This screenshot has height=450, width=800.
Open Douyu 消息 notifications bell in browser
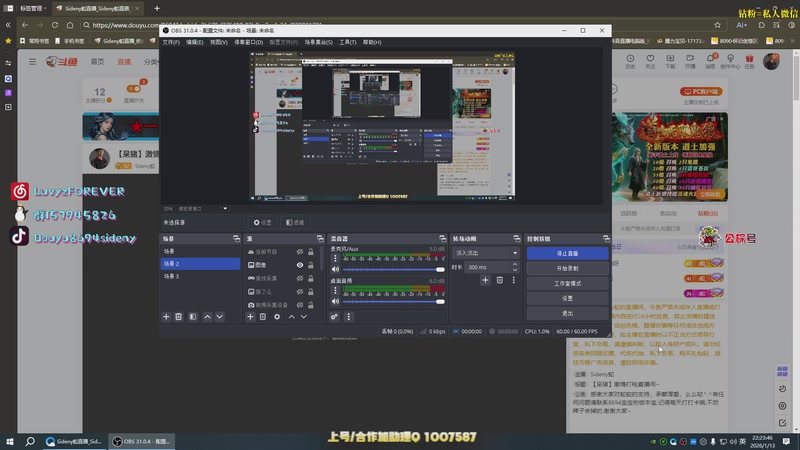710,61
